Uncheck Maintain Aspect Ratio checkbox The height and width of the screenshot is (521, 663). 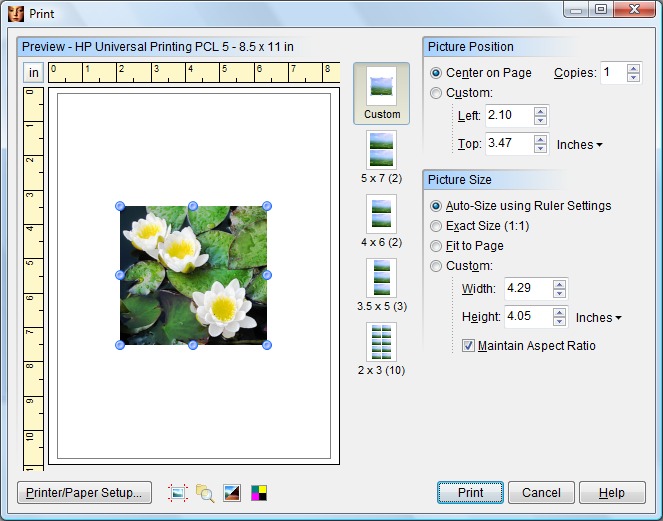[468, 346]
